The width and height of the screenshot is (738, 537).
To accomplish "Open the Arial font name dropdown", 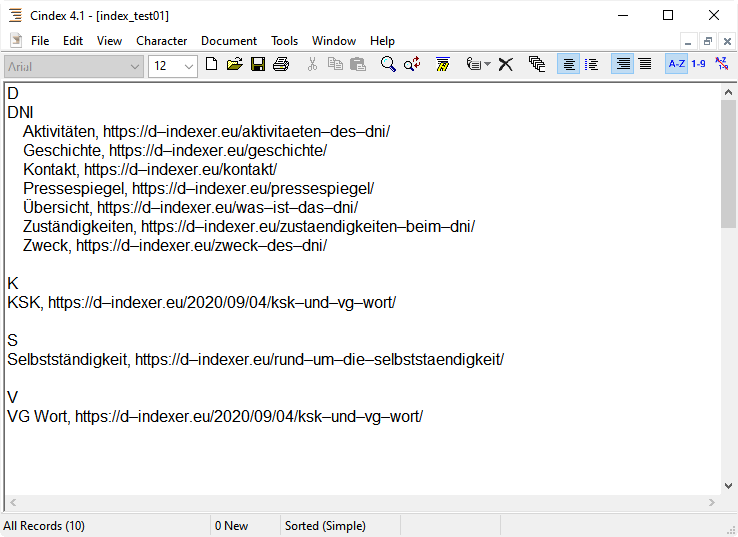I will 135,66.
